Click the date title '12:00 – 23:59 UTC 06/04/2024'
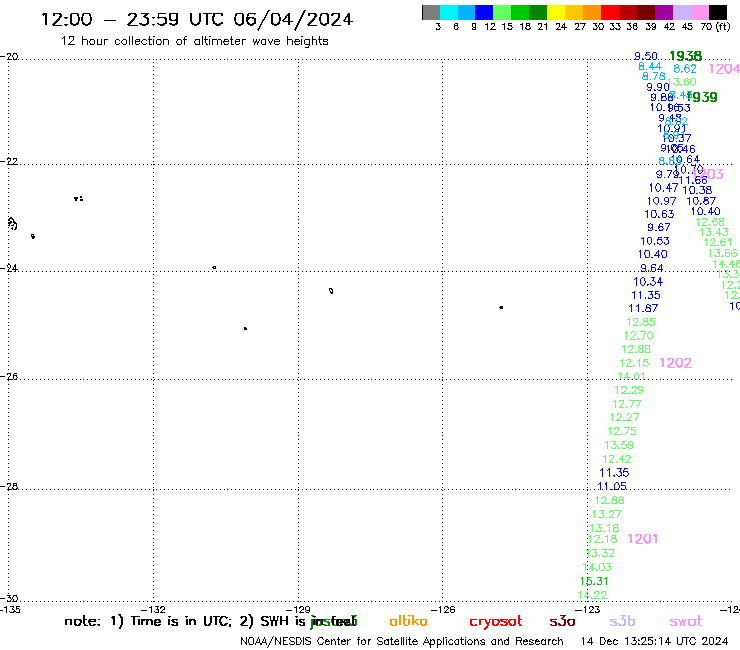Viewport: 740px width, 650px height. [x=197, y=19]
